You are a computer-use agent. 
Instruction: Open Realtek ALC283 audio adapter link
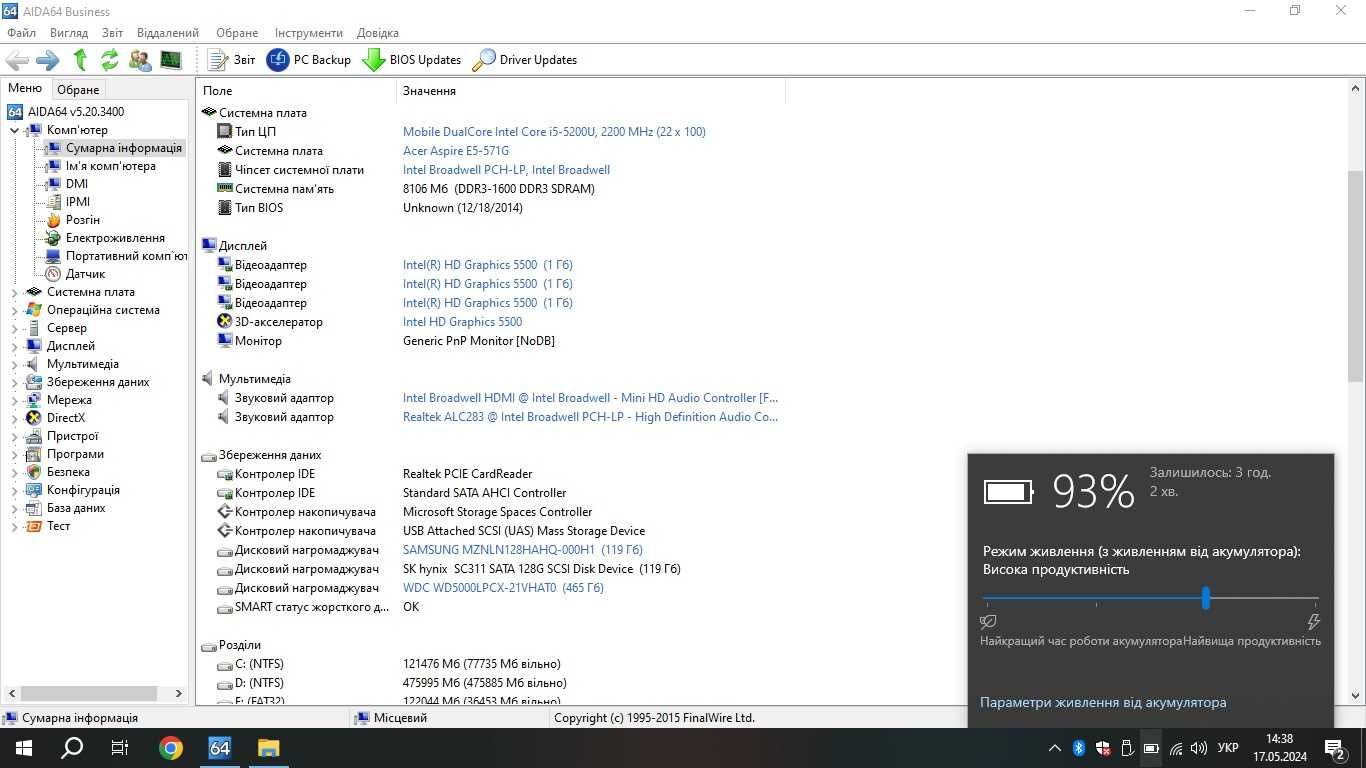(590, 417)
